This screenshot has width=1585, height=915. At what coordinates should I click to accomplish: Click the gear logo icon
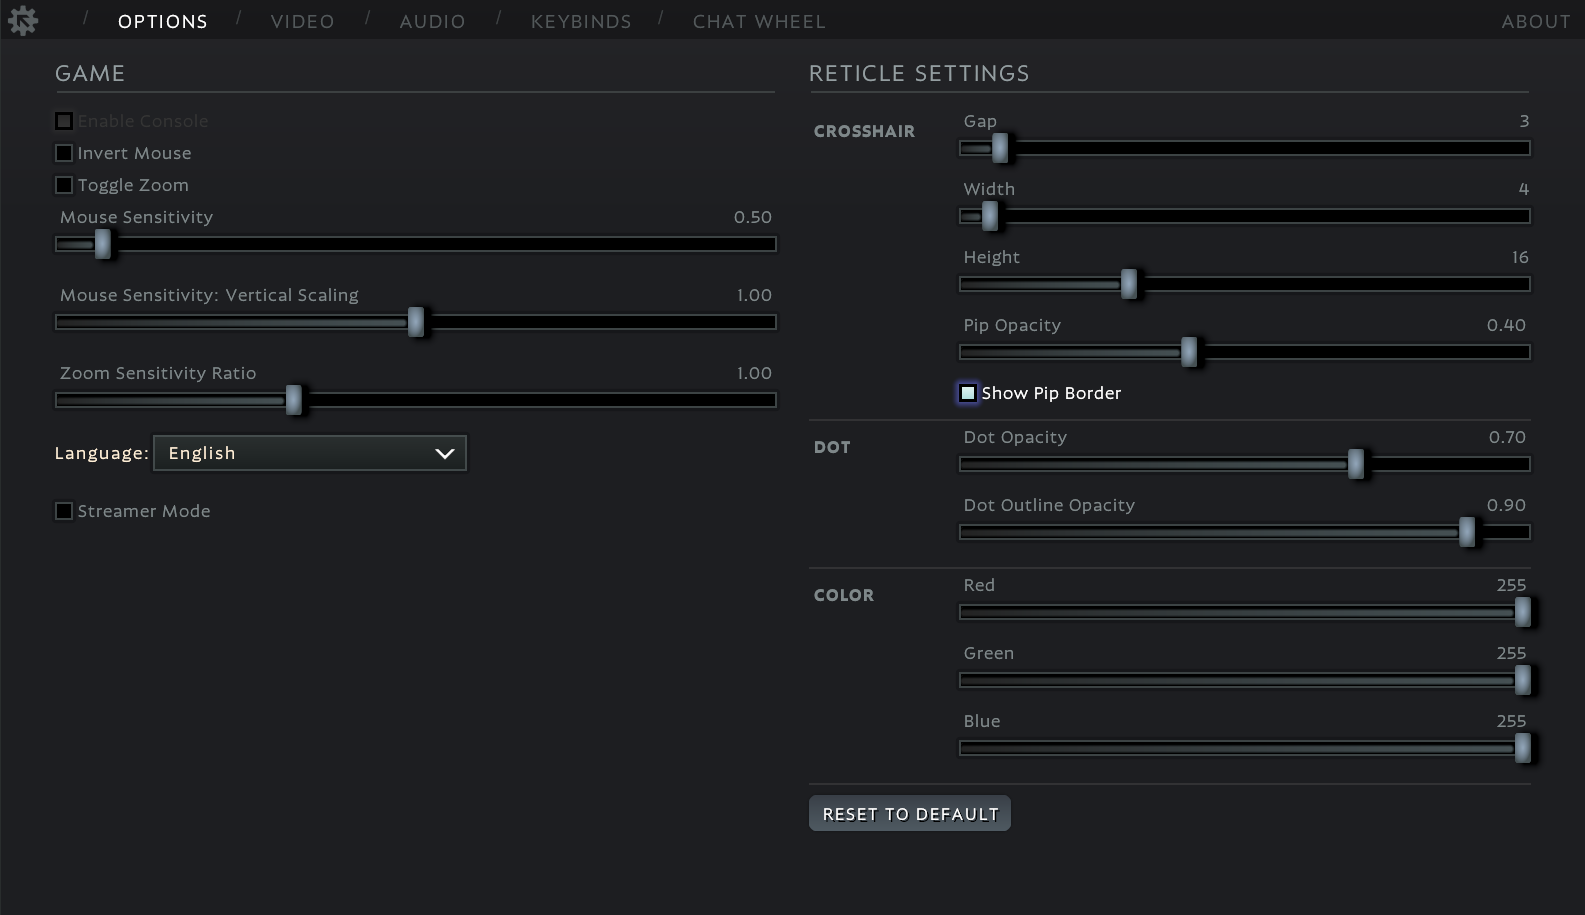point(22,21)
